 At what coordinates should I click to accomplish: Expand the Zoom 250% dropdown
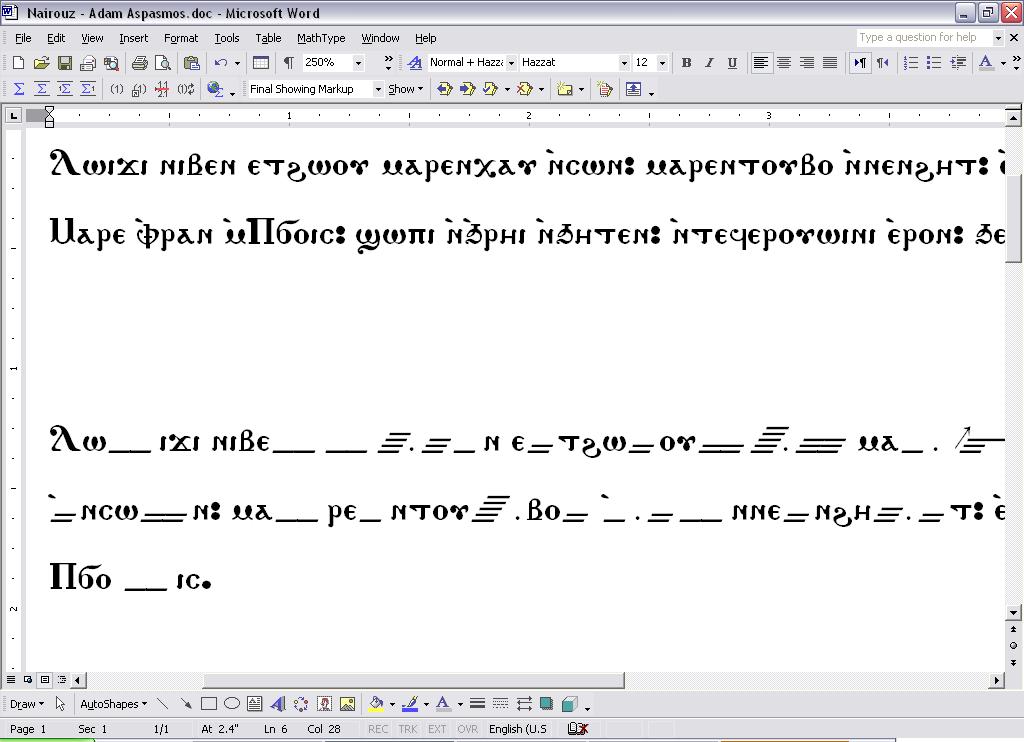[x=358, y=63]
